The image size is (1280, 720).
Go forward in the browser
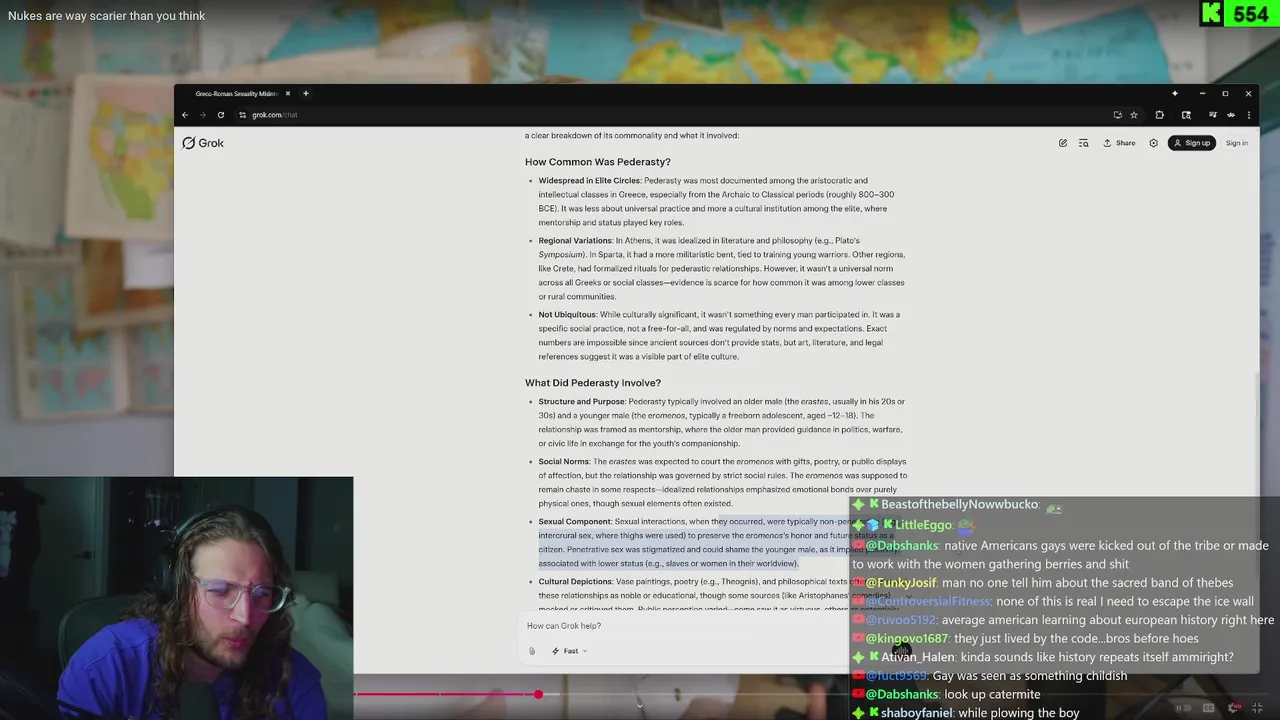pos(202,115)
